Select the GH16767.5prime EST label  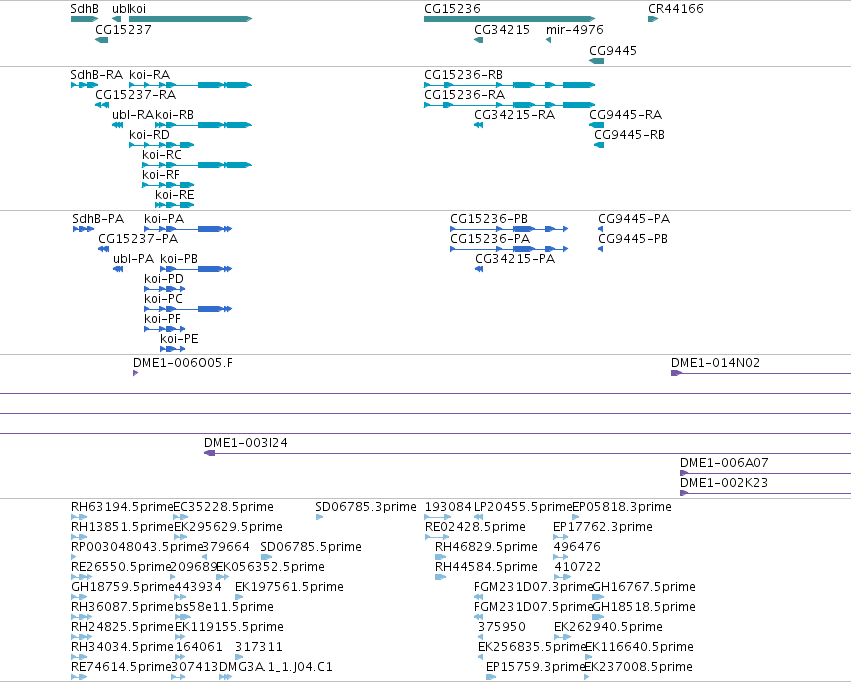[x=644, y=588]
